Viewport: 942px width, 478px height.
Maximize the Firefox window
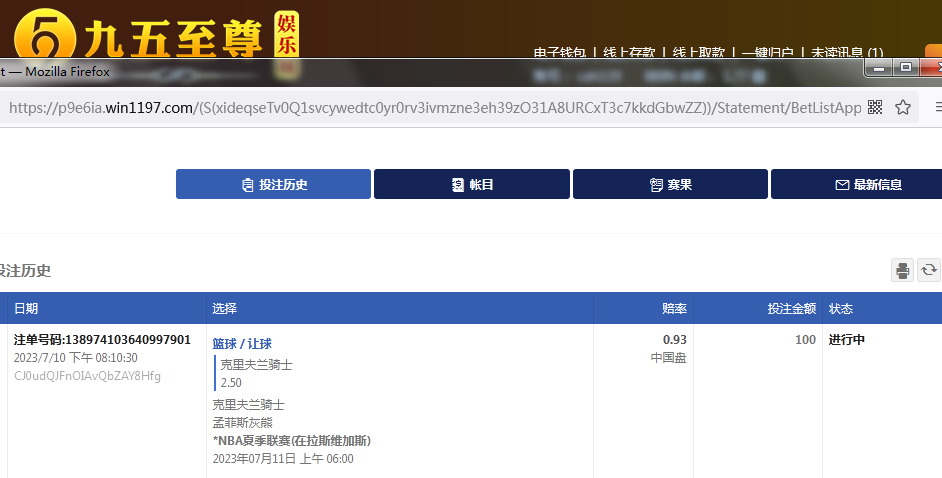(x=906, y=68)
